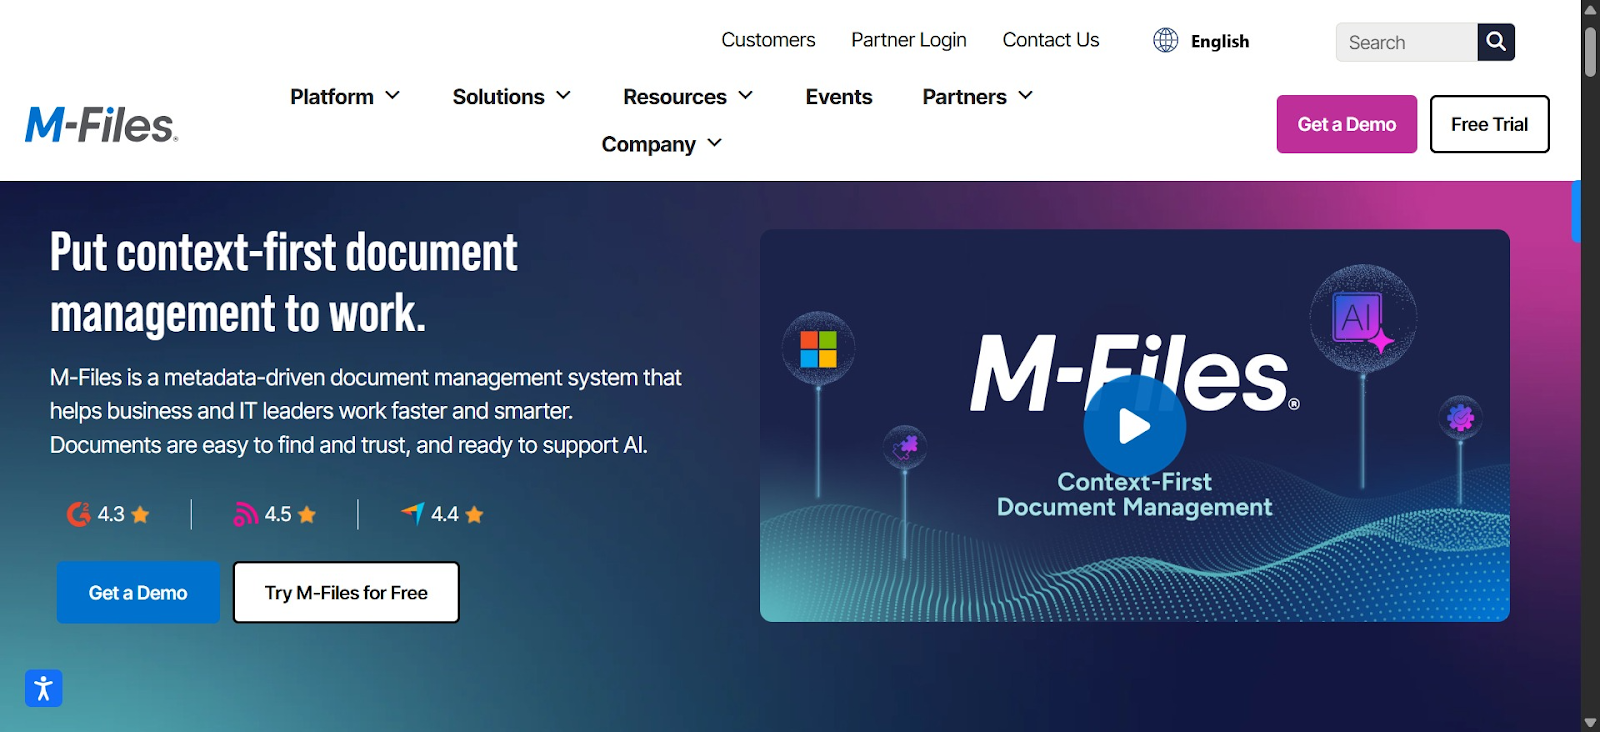The width and height of the screenshot is (1600, 732).
Task: Click the 4.3 rating text
Action: [111, 514]
